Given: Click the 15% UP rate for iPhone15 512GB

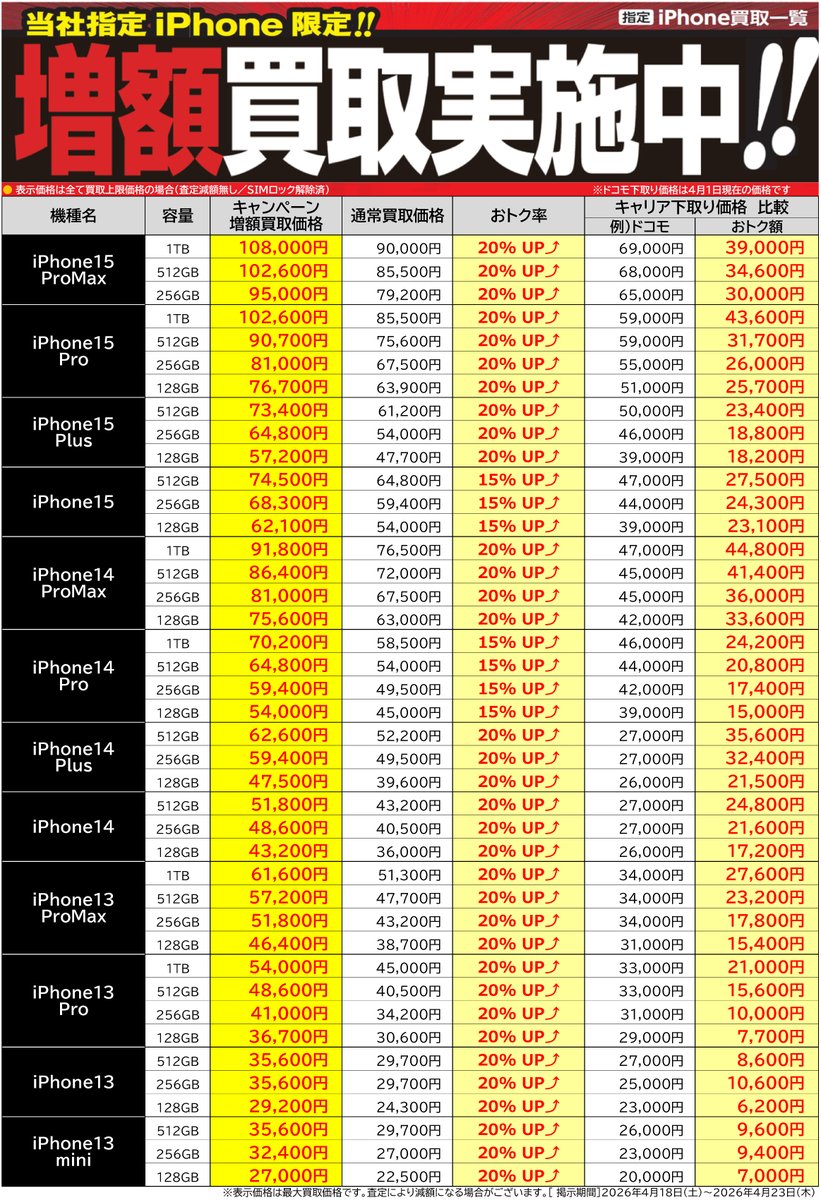Looking at the screenshot, I should (x=518, y=479).
